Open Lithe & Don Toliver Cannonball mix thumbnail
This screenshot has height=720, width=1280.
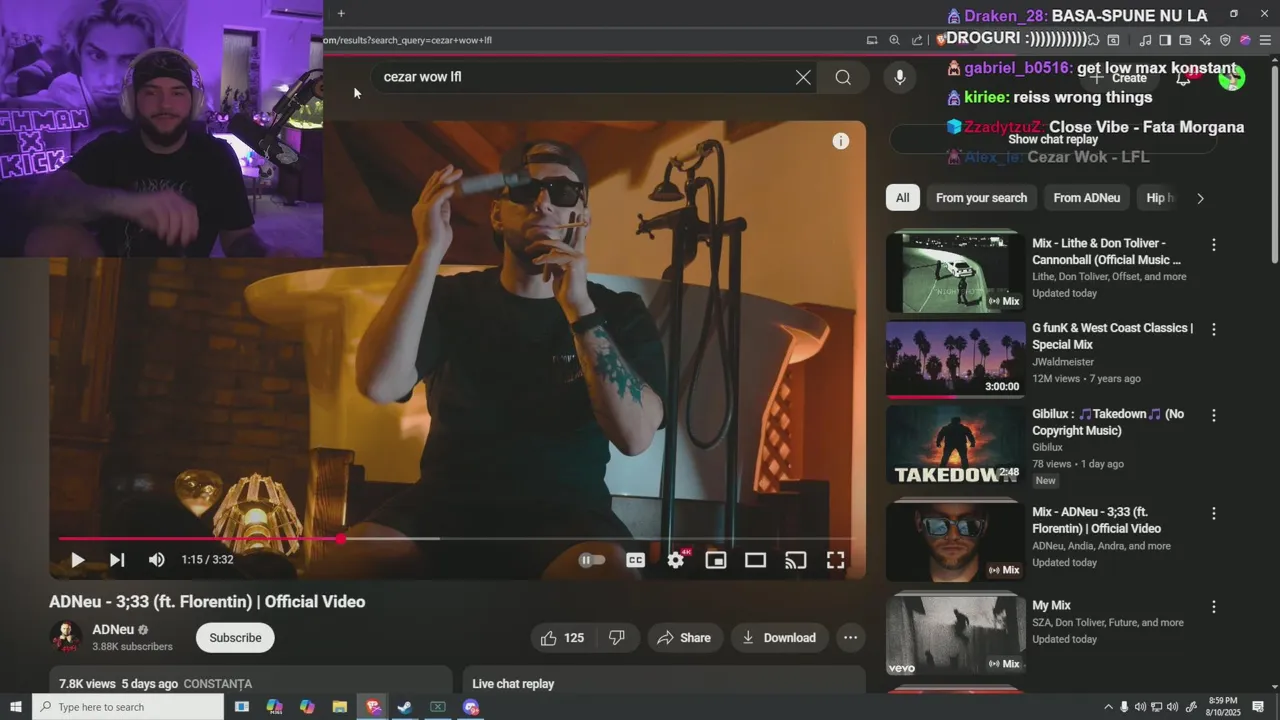pos(955,272)
